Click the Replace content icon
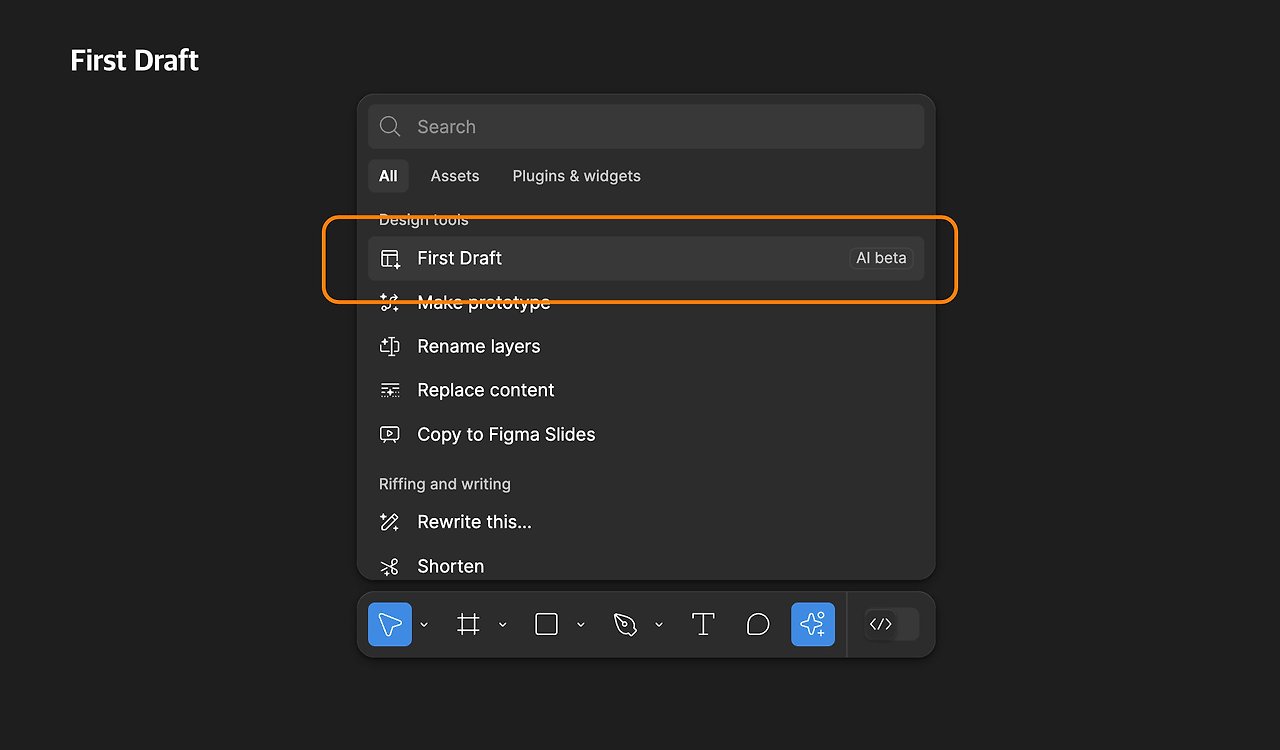The width and height of the screenshot is (1280, 750). pyautogui.click(x=390, y=390)
